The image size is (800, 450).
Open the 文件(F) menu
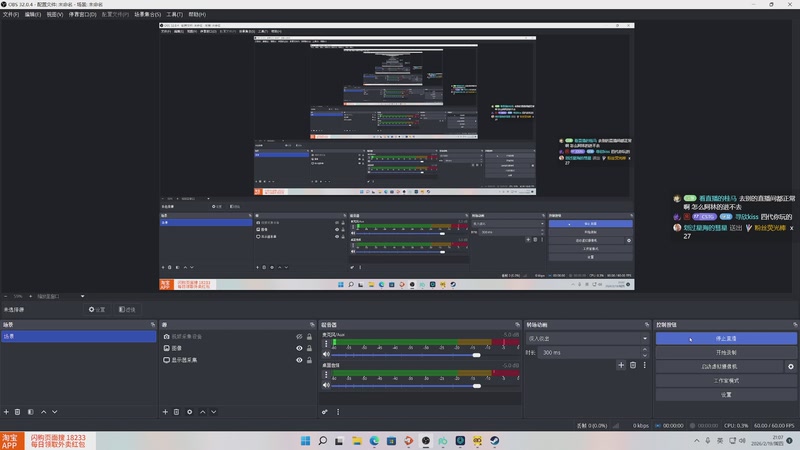pos(11,14)
